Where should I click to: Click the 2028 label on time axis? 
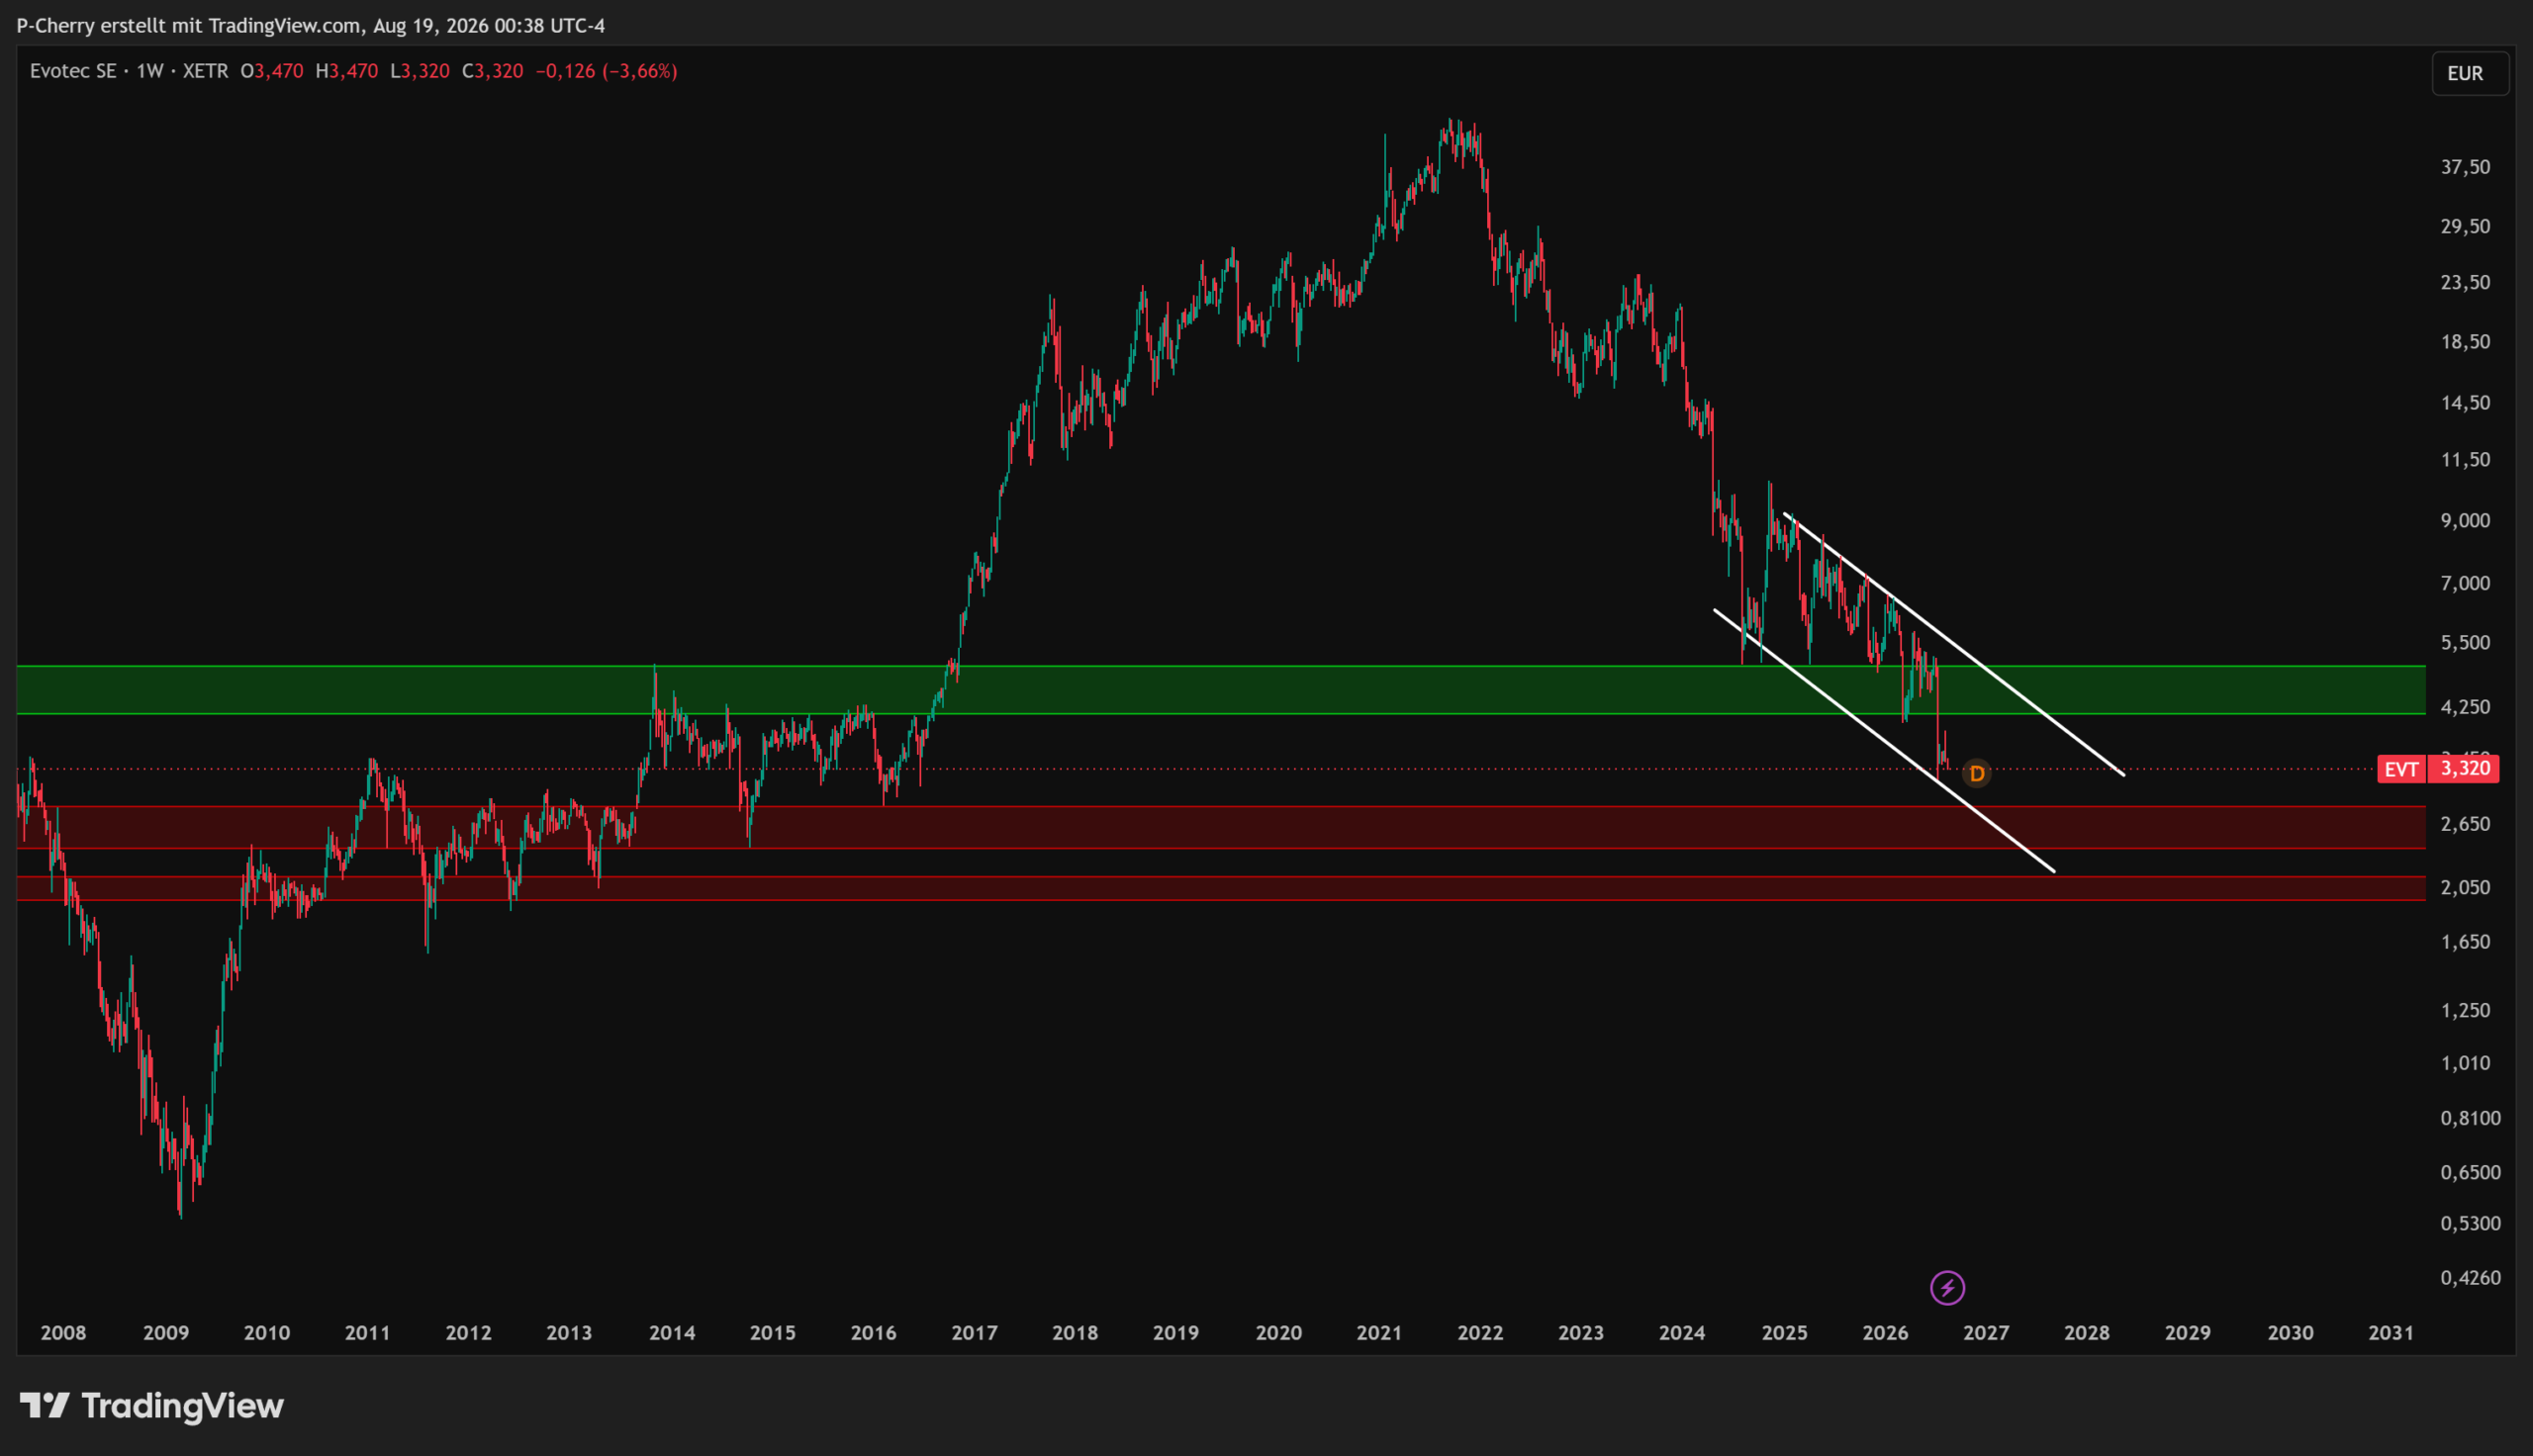click(x=2087, y=1332)
